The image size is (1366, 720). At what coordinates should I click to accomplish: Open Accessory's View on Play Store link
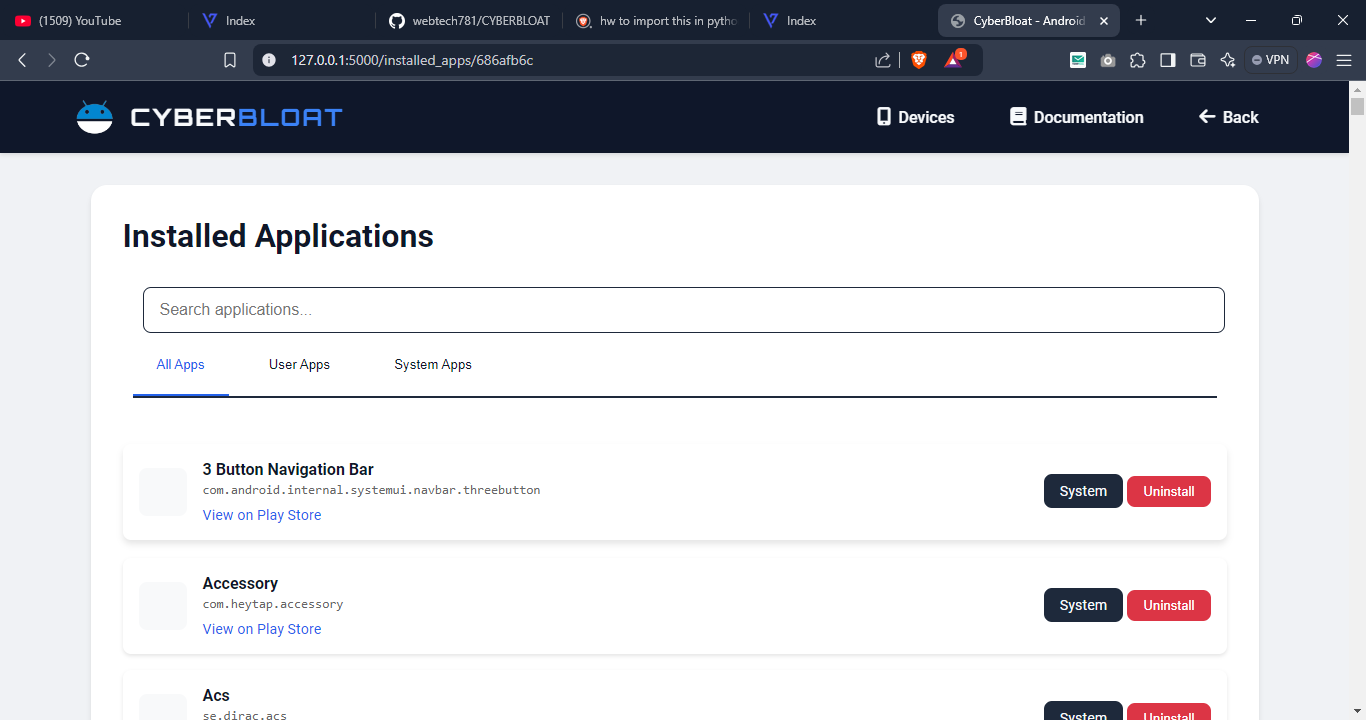tap(262, 629)
